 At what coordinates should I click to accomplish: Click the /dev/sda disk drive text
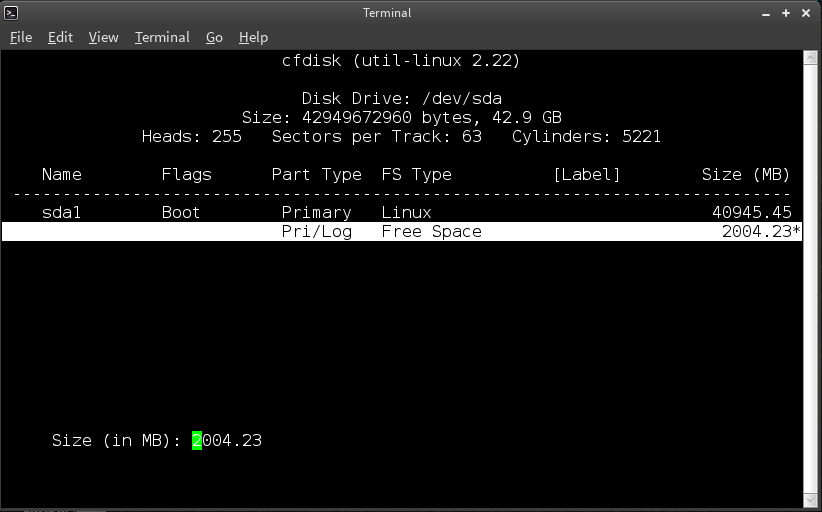tap(462, 99)
